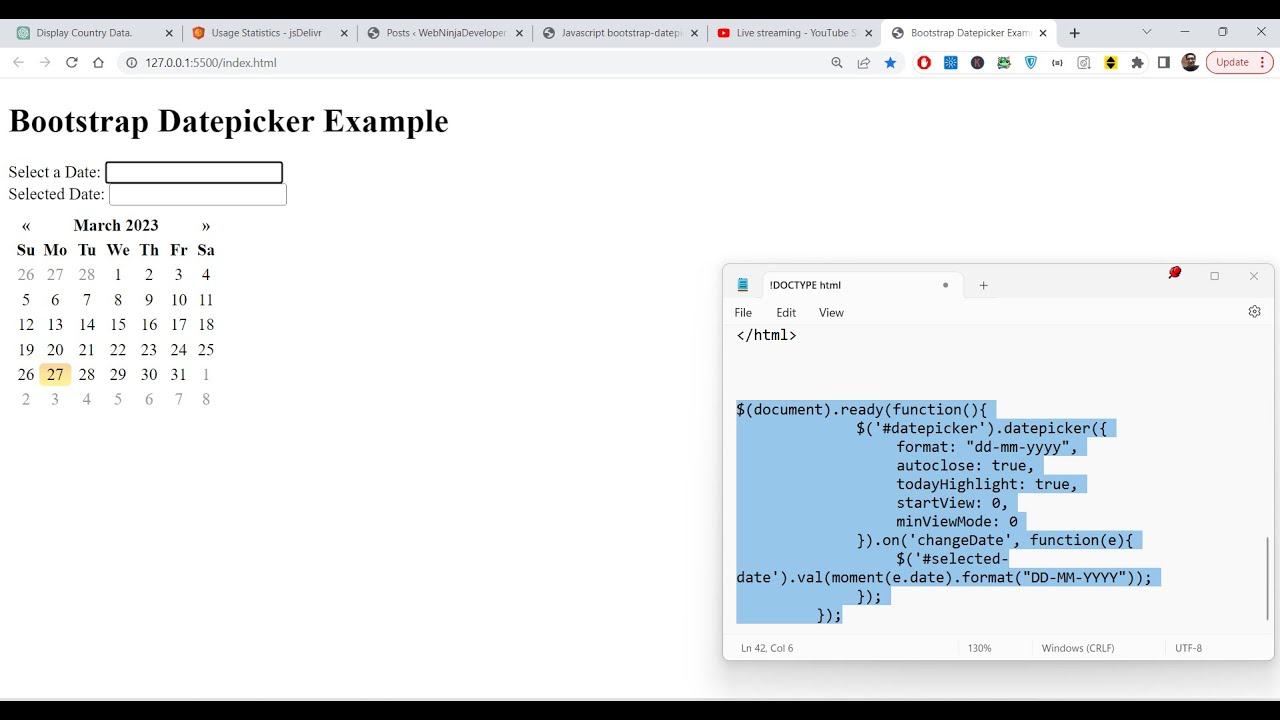Toggle the Chrome side panel icon
The height and width of the screenshot is (720, 1280).
click(1163, 62)
